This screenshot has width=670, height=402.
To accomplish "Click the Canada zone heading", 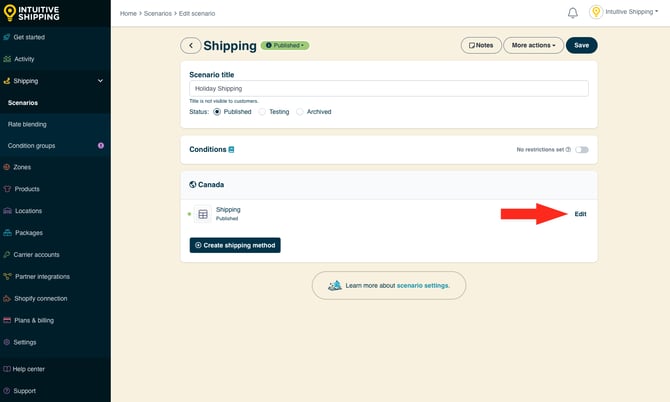I will 211,185.
